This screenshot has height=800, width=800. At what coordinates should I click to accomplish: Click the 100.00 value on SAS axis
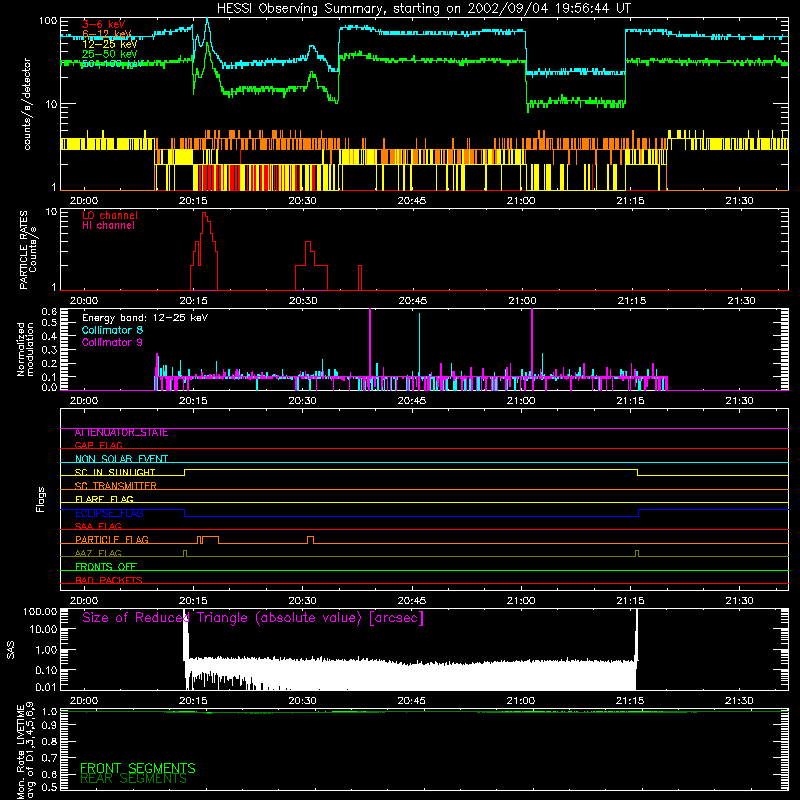tap(40, 612)
